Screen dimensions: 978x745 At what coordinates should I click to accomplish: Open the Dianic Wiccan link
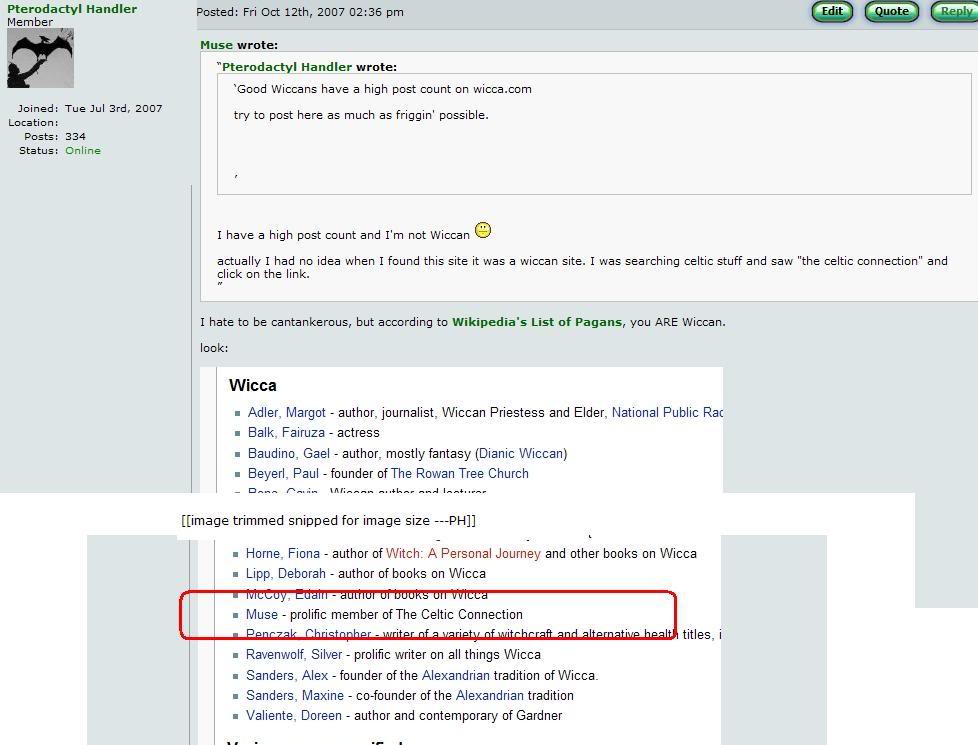(x=521, y=454)
